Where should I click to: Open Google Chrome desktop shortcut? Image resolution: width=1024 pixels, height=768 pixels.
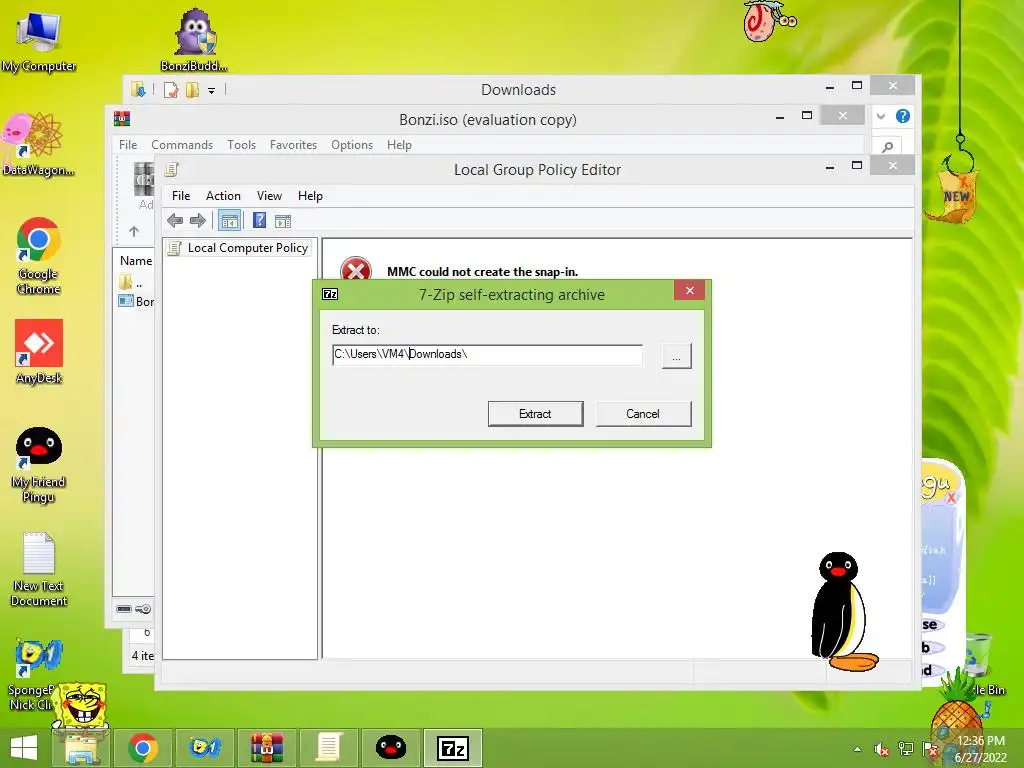39,256
